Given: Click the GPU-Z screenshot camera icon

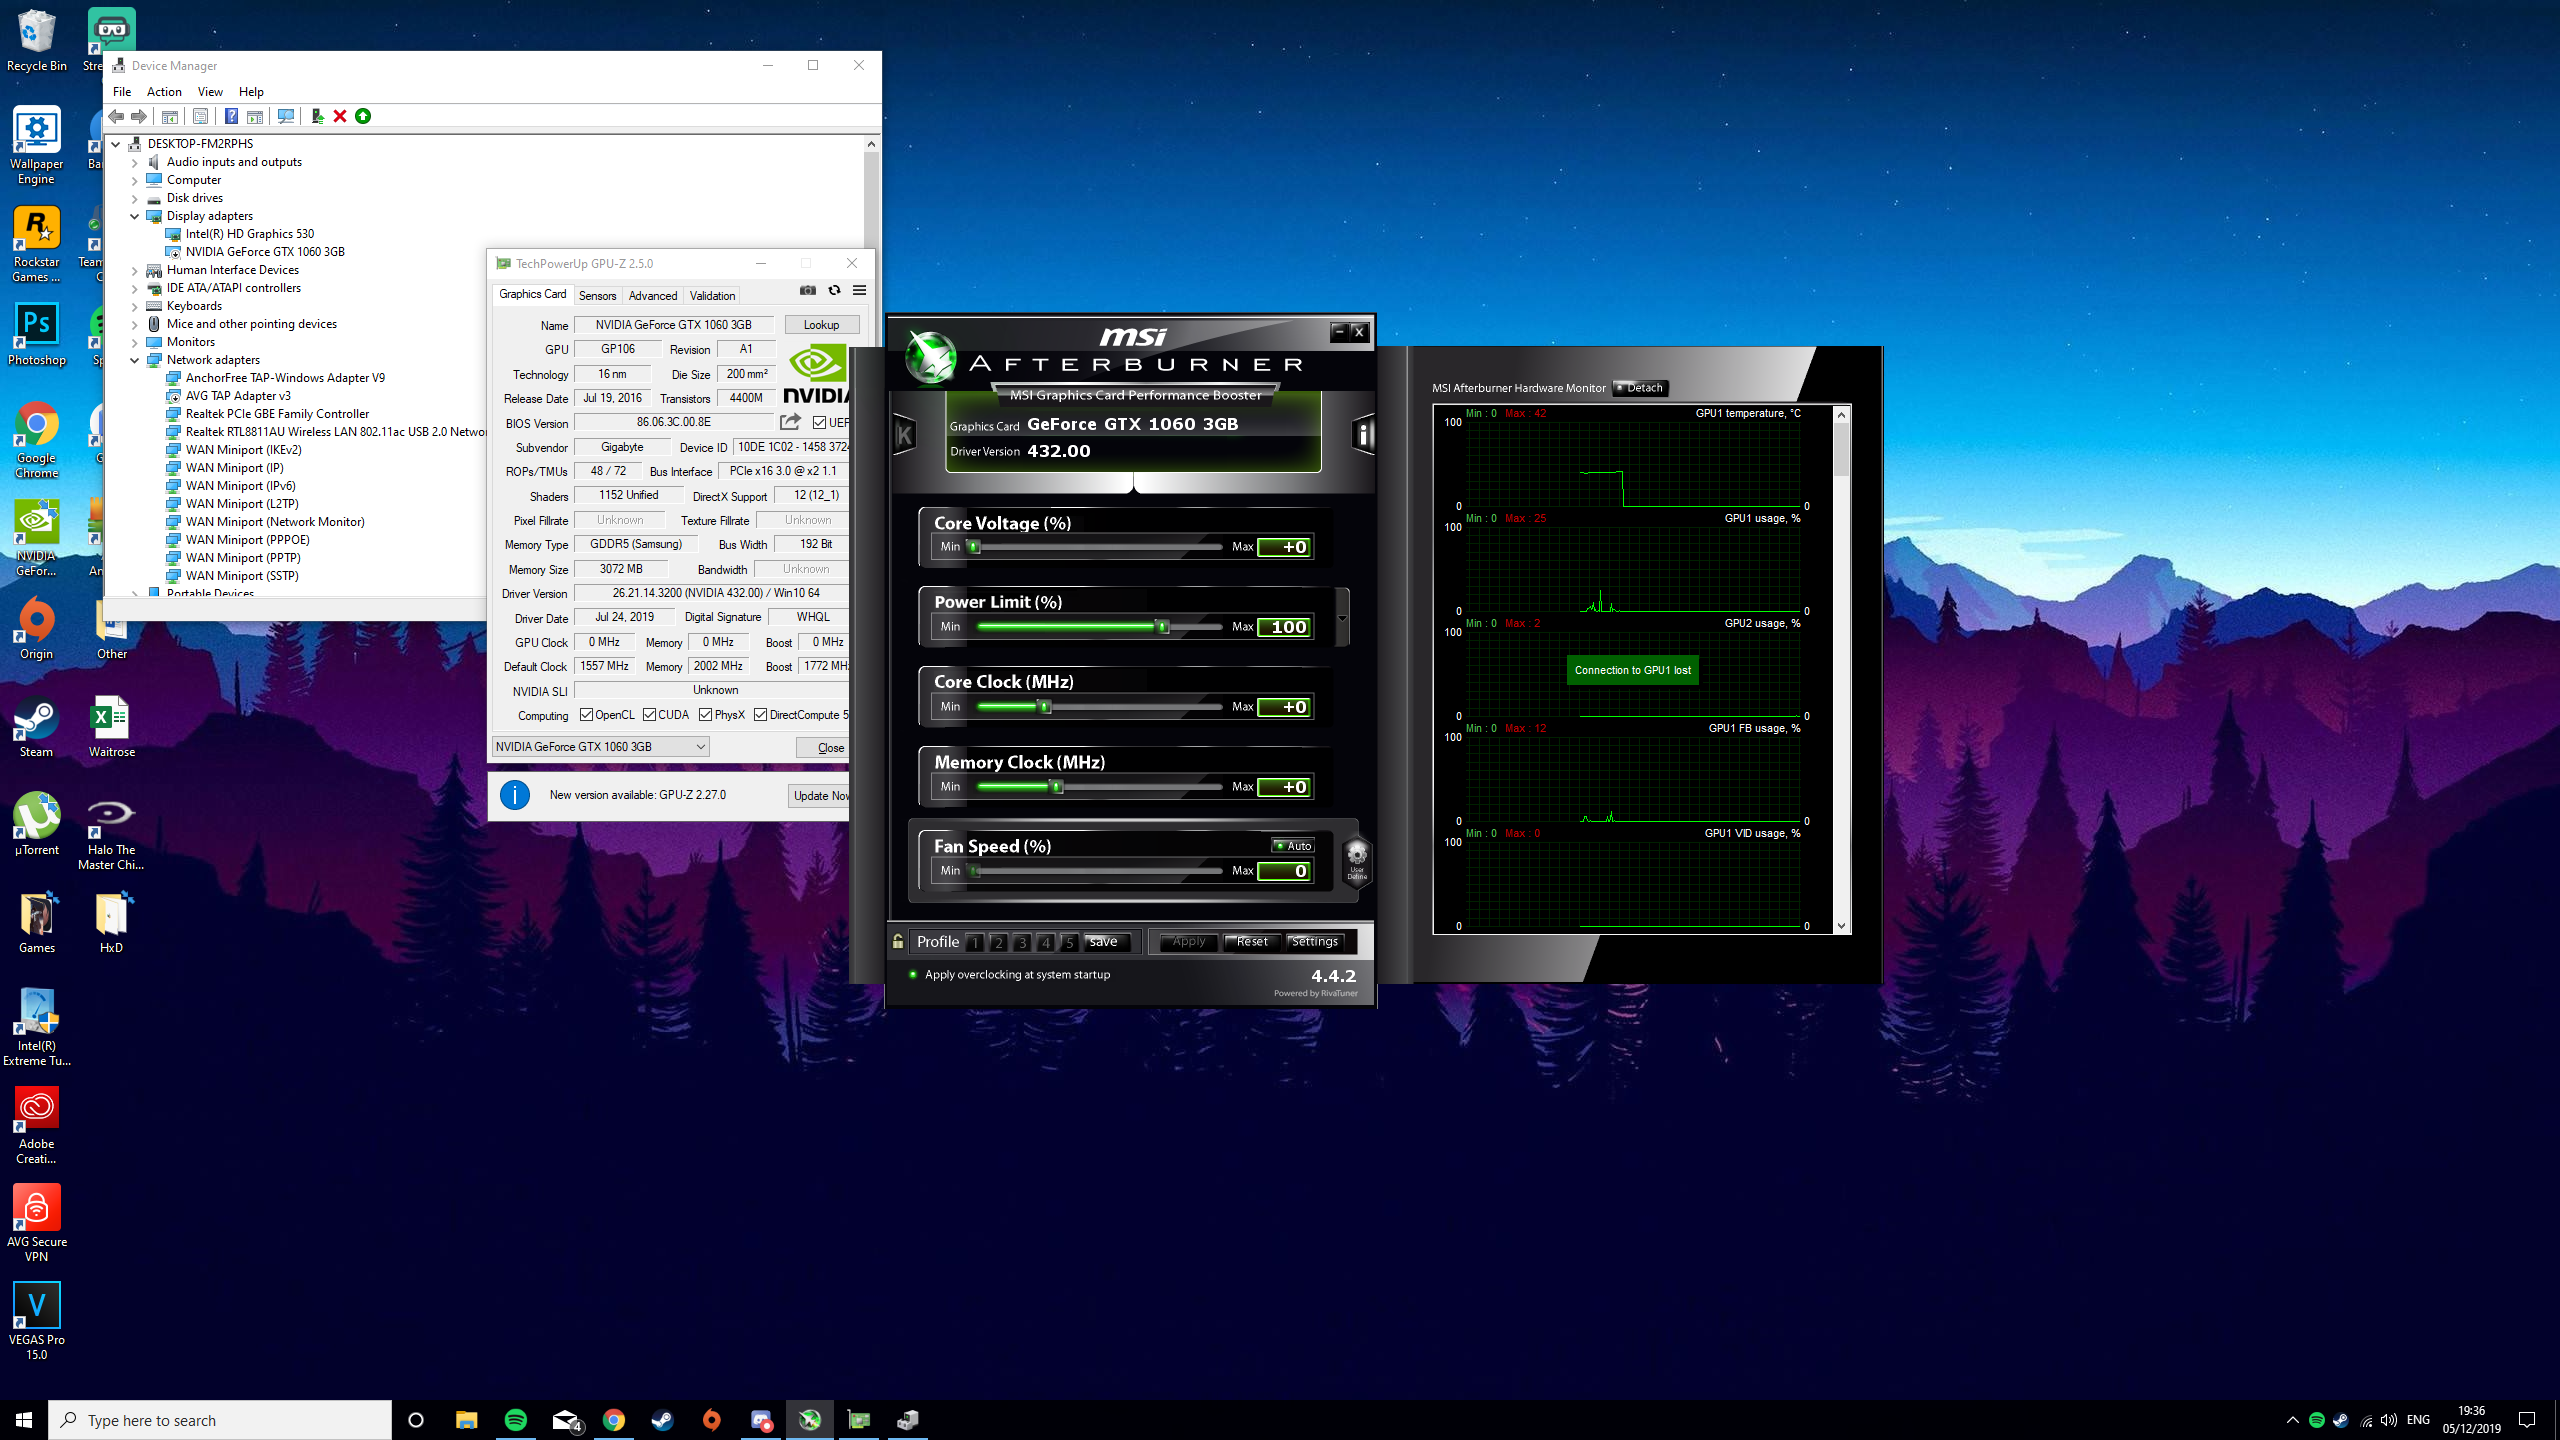Looking at the screenshot, I should click(x=808, y=291).
